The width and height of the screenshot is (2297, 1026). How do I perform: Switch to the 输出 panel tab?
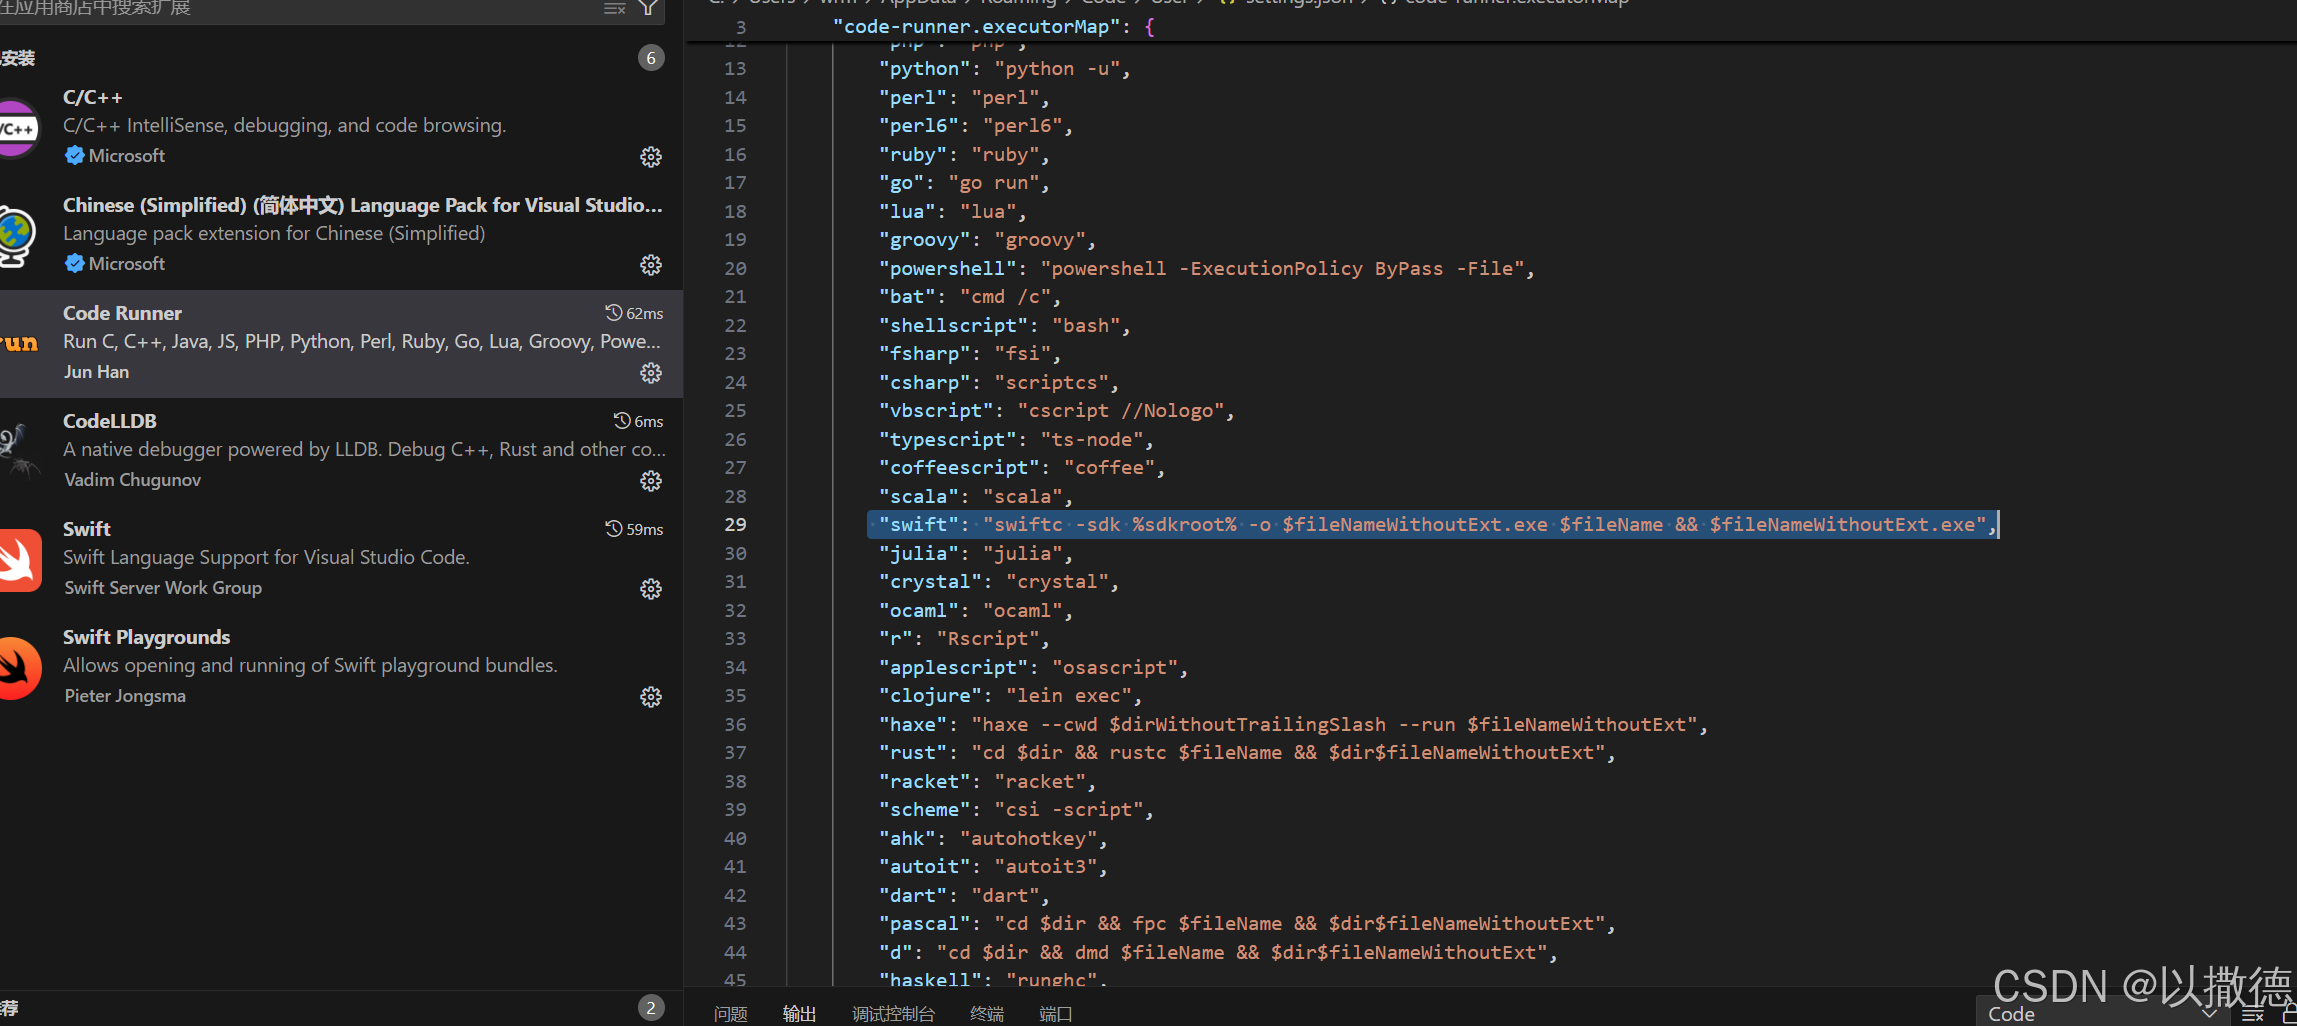[x=799, y=1014]
